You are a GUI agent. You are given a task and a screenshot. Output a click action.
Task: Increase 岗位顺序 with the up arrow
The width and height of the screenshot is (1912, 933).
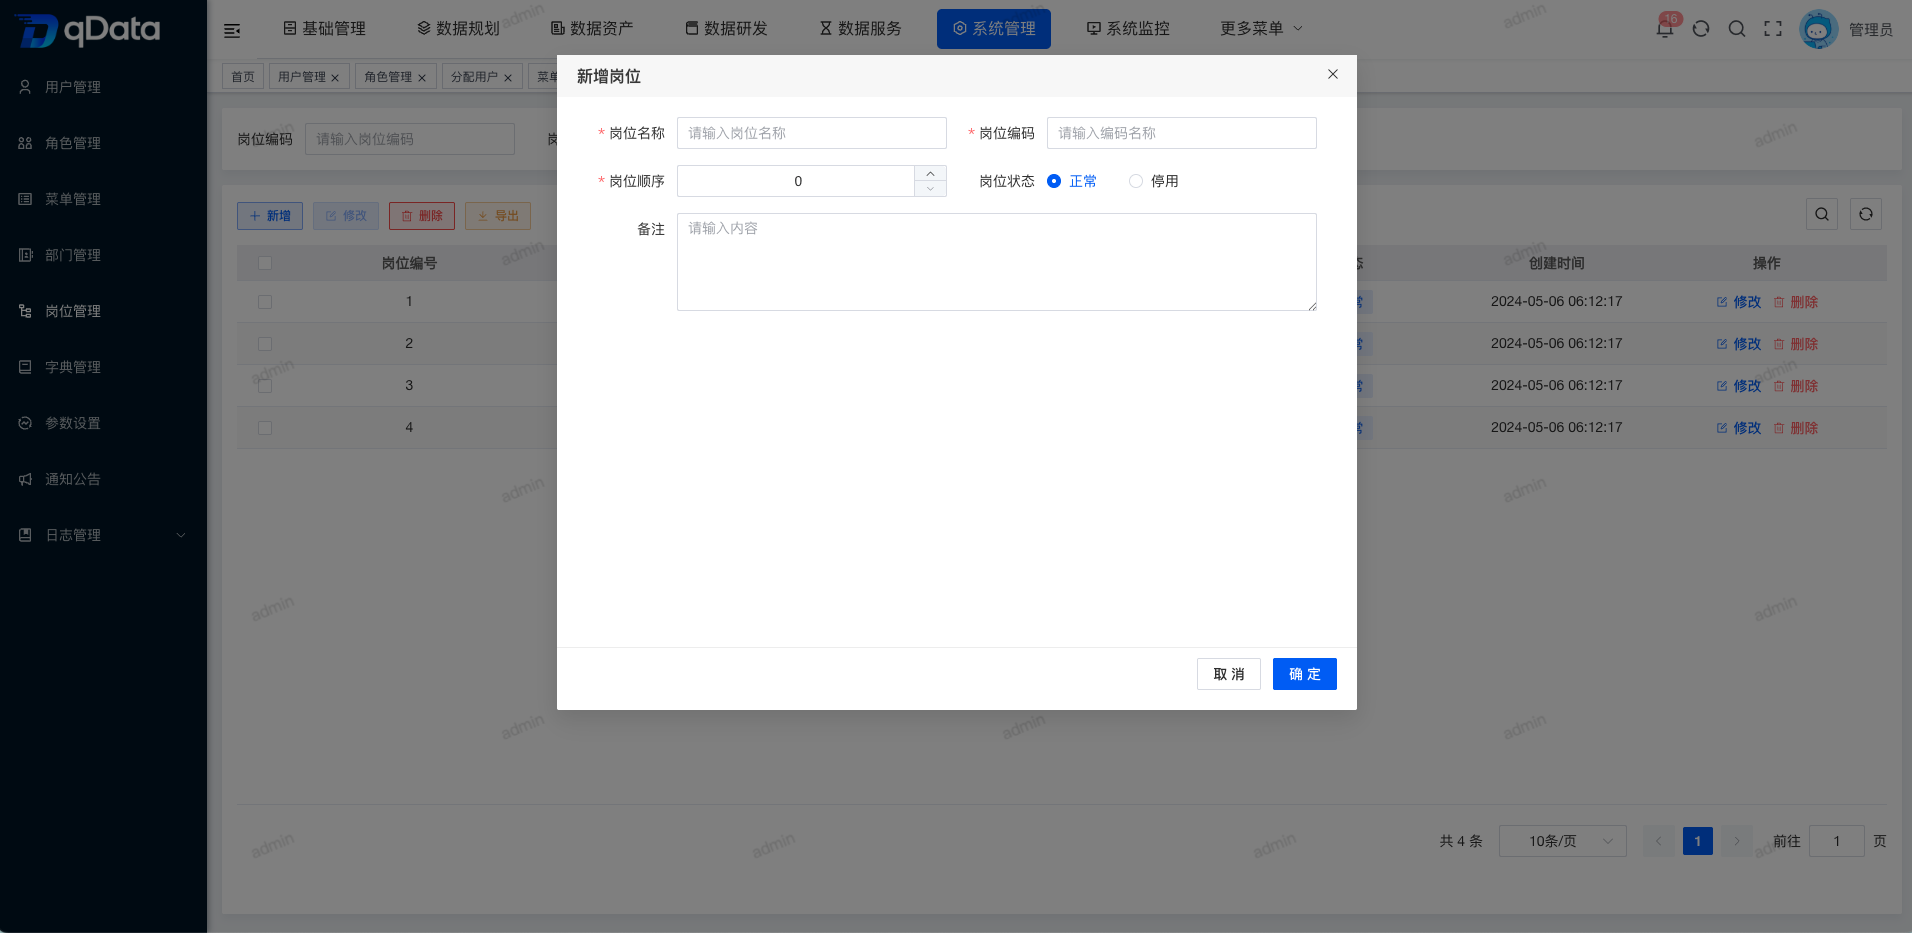click(930, 174)
